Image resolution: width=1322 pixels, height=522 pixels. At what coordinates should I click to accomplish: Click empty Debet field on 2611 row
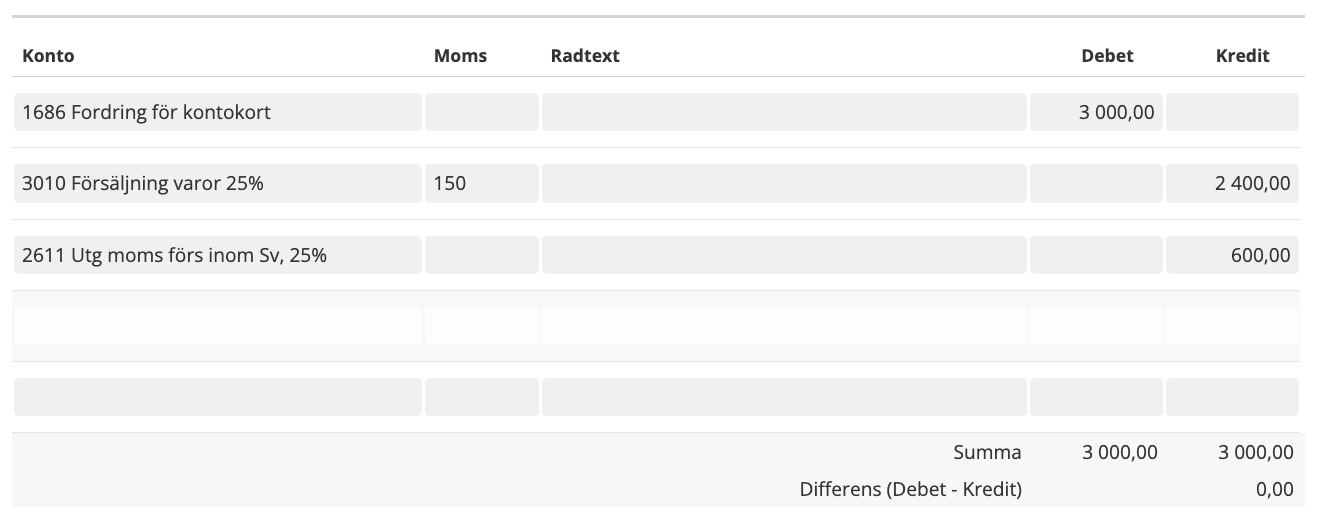point(1095,255)
